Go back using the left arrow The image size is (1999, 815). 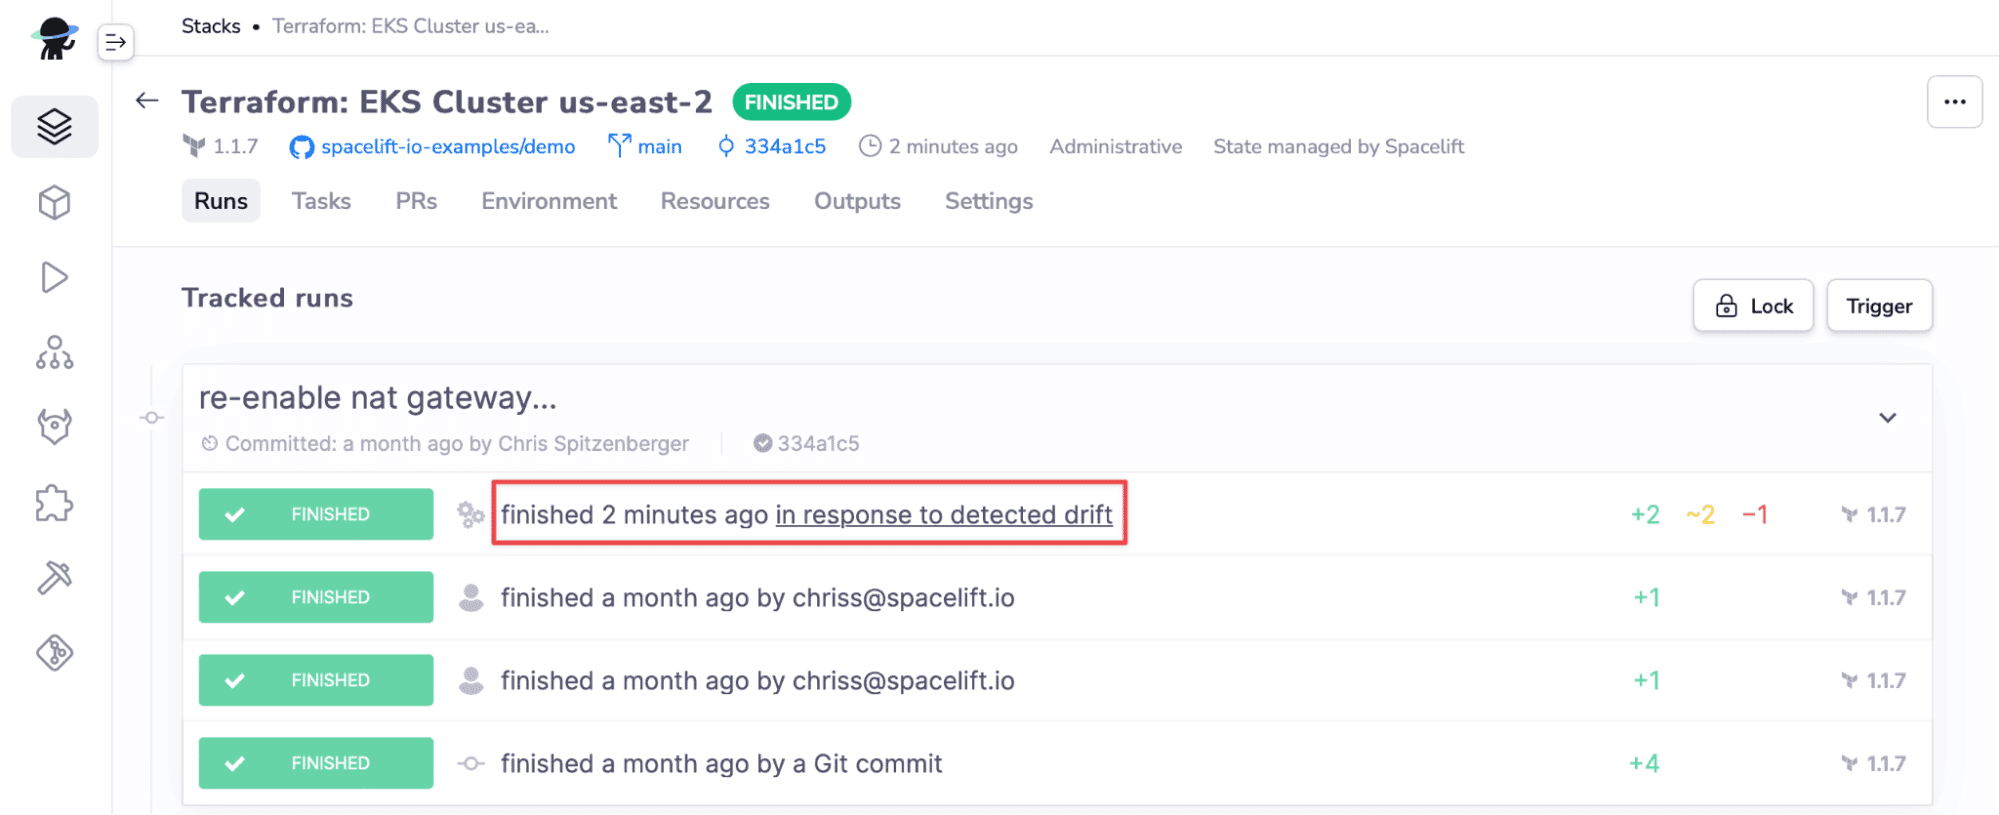click(147, 100)
